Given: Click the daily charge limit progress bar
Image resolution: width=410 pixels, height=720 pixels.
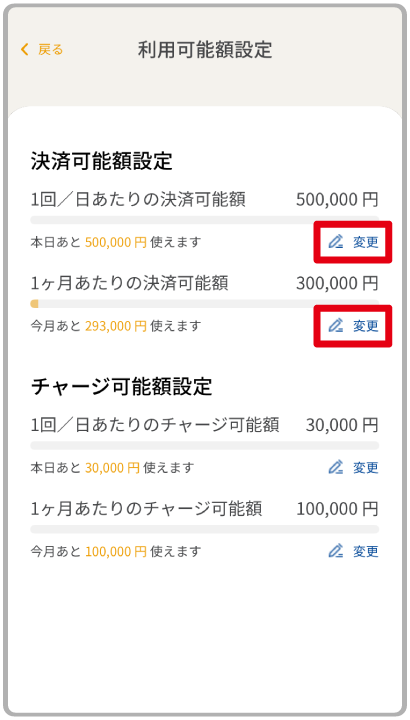Looking at the screenshot, I should point(205,445).
